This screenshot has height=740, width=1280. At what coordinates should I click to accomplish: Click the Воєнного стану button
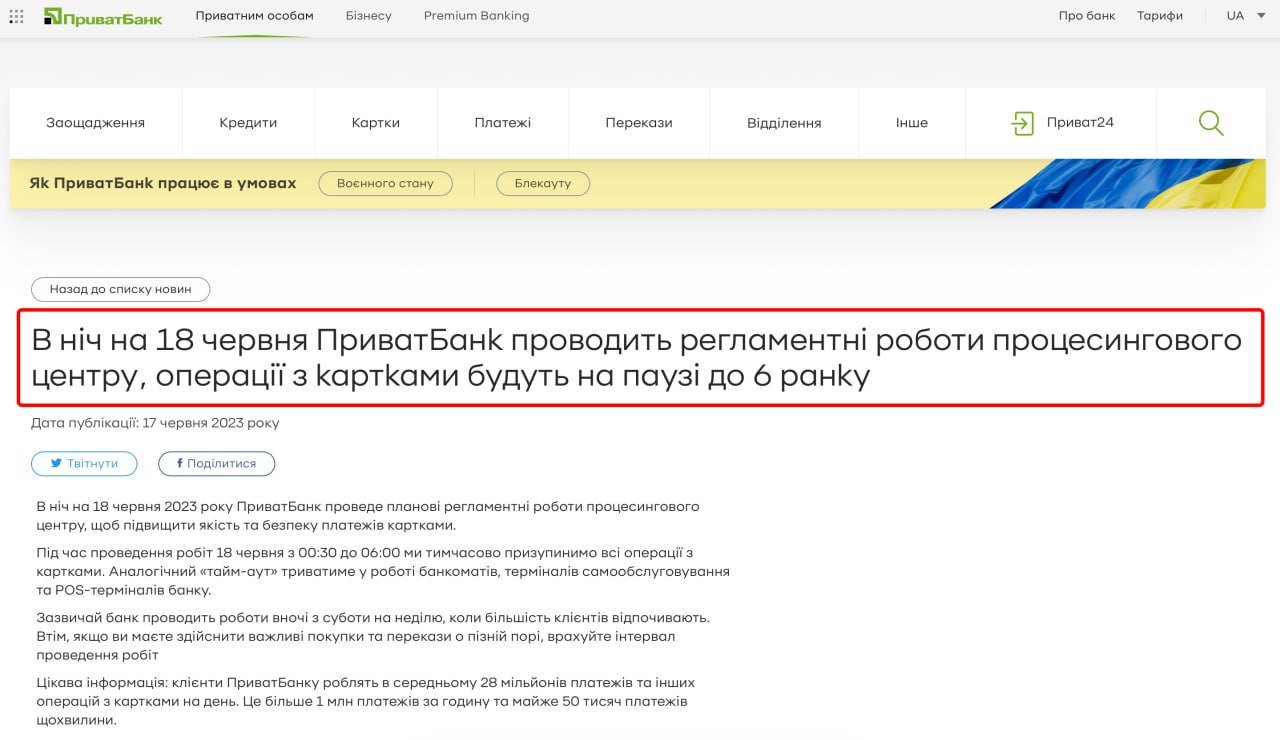(x=385, y=184)
